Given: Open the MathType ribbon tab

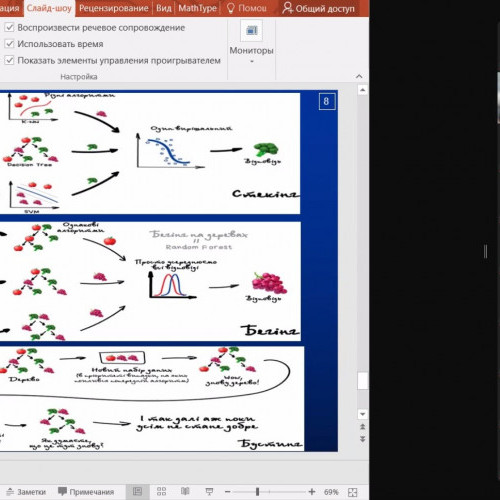Looking at the screenshot, I should point(197,8).
